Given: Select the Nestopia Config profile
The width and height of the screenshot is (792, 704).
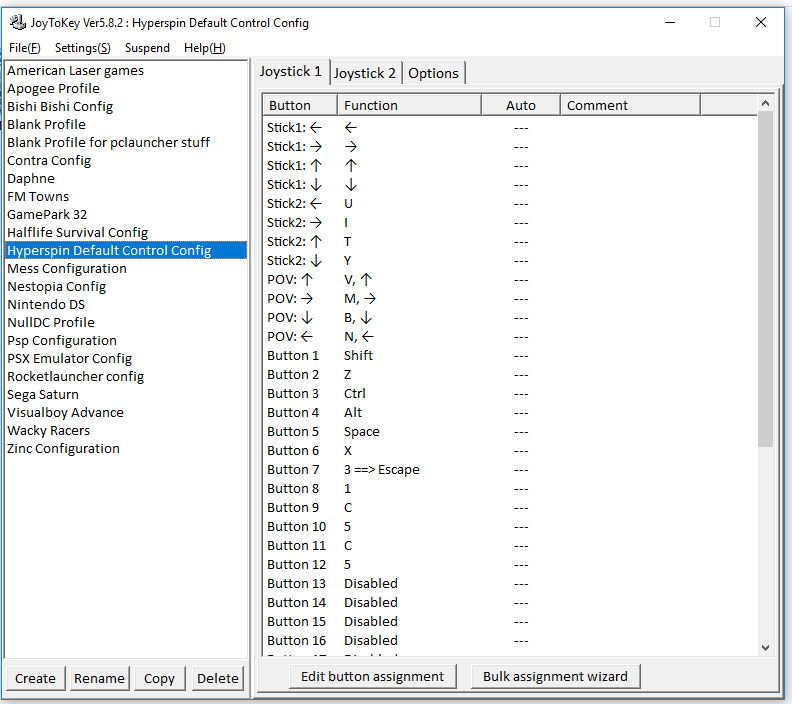Looking at the screenshot, I should pyautogui.click(x=126, y=287).
